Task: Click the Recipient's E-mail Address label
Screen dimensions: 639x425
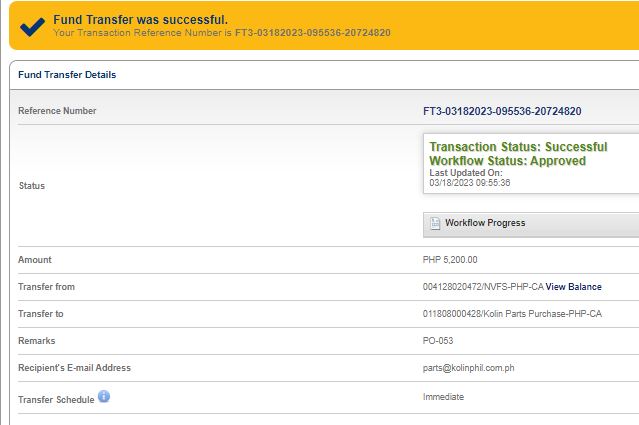Action: 74,368
